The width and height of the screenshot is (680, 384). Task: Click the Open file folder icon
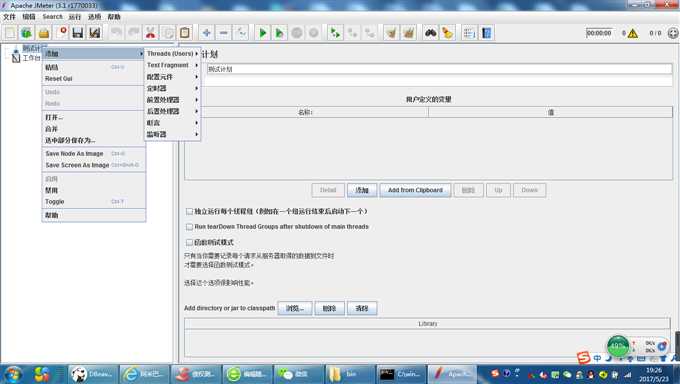(44, 33)
